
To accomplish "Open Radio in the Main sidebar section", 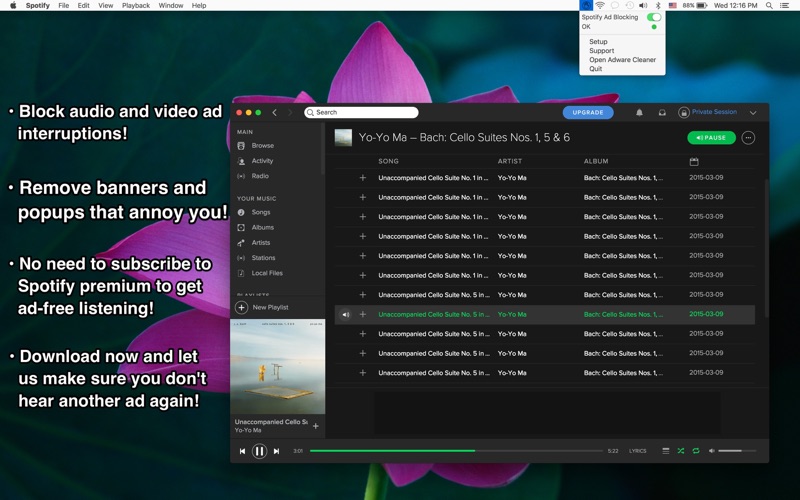I will (x=260, y=176).
